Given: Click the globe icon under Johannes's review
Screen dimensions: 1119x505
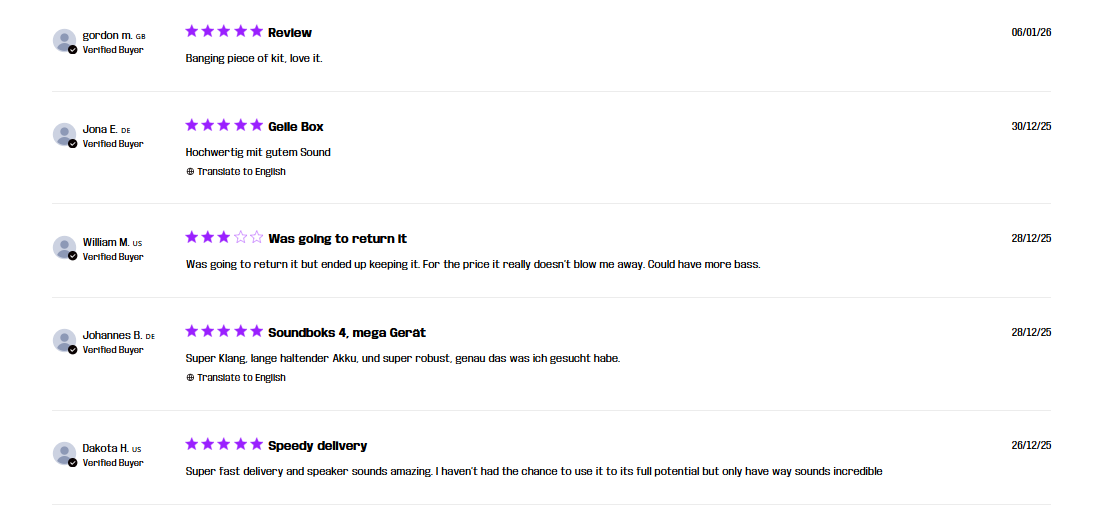Looking at the screenshot, I should pos(190,378).
